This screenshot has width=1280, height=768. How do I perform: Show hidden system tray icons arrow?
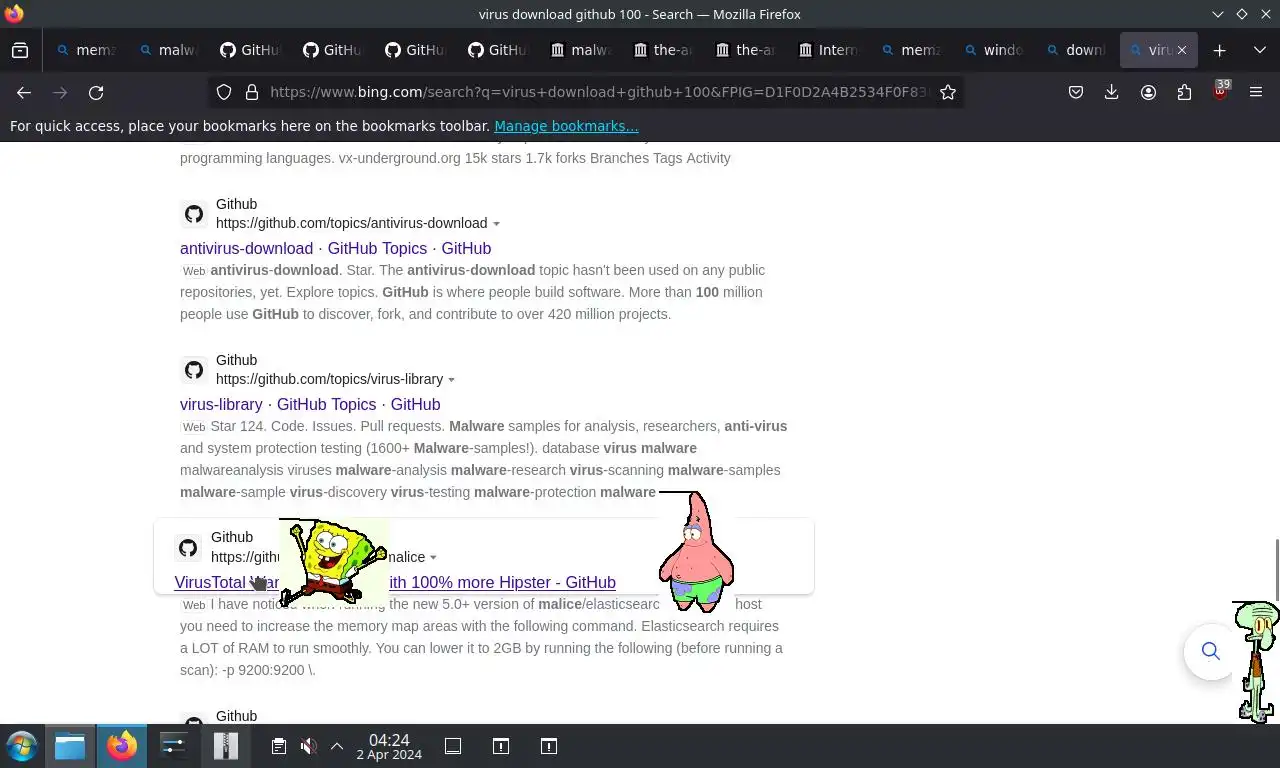(337, 746)
